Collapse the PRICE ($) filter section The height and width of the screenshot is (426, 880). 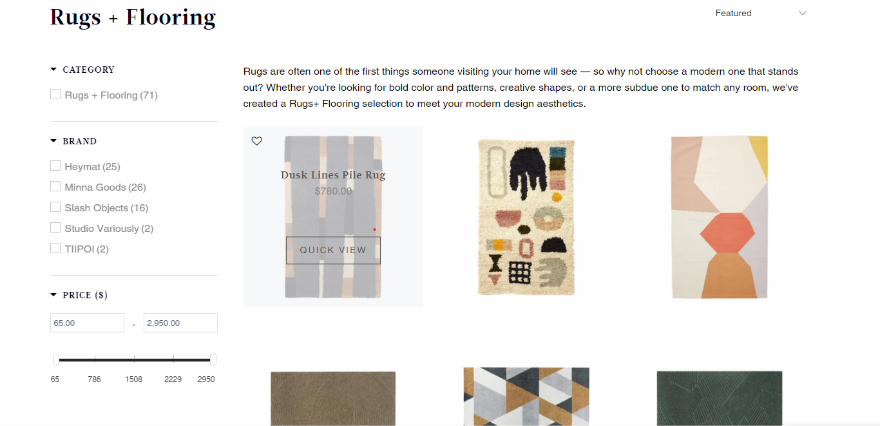79,295
